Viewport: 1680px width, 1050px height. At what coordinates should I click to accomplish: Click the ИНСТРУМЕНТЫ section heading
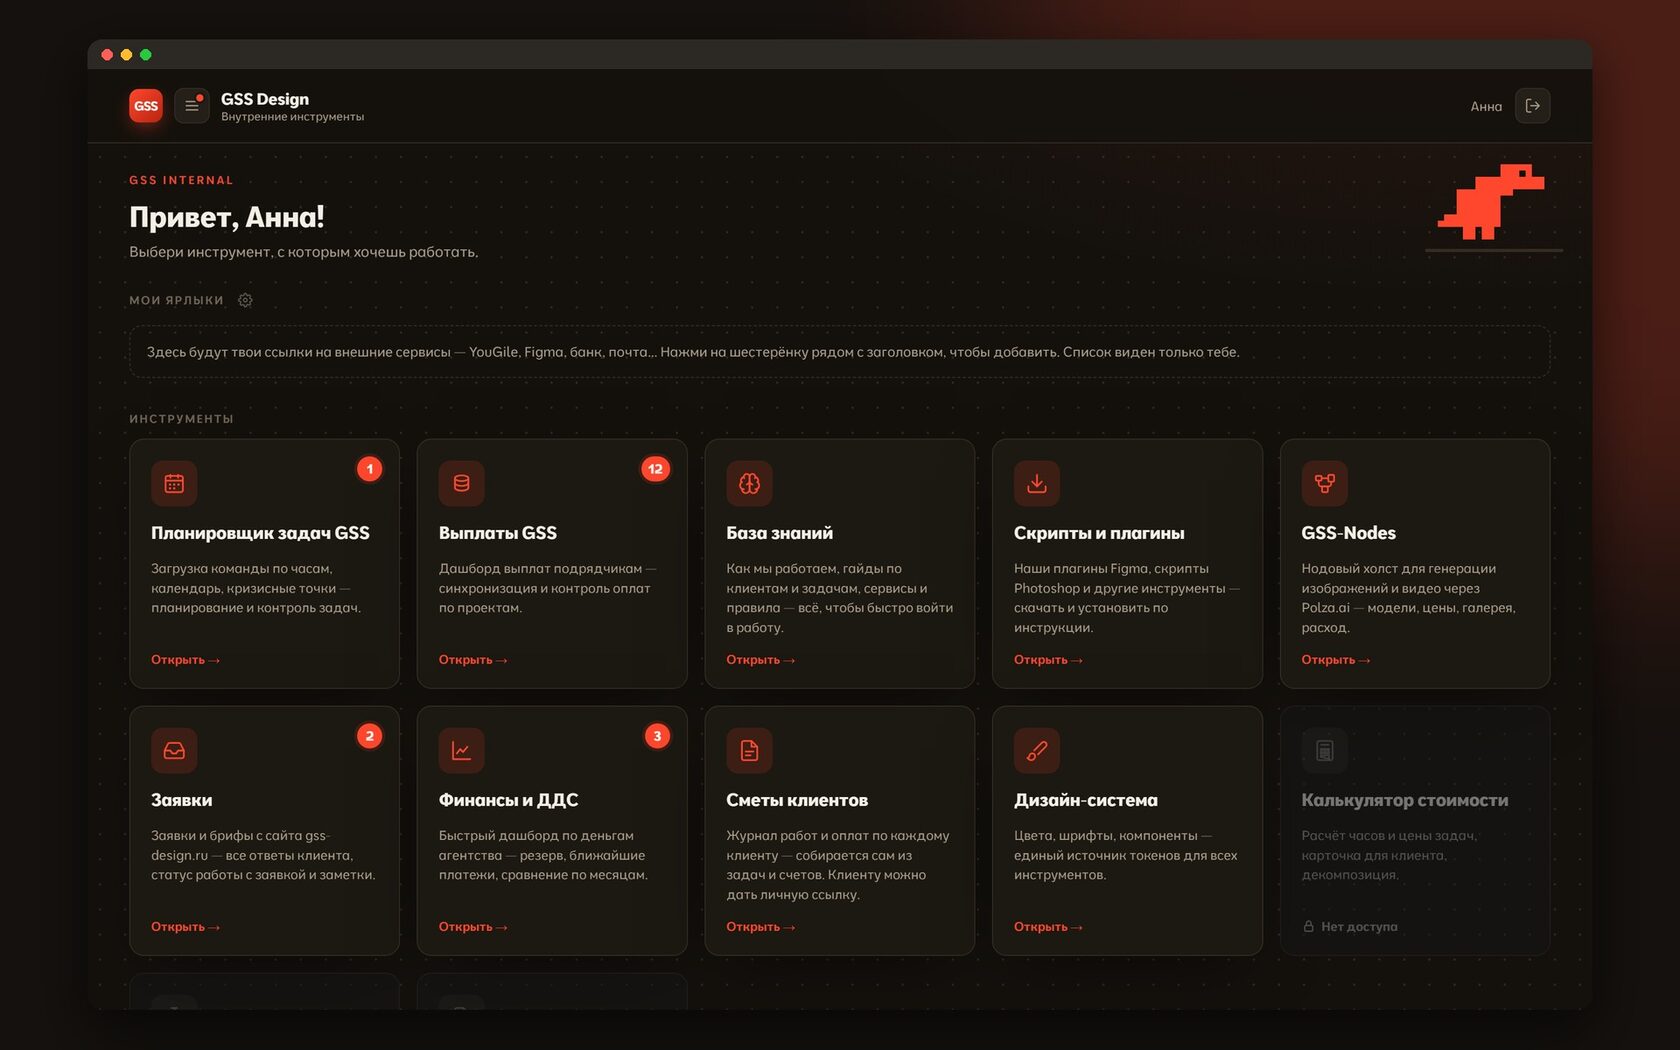point(181,419)
